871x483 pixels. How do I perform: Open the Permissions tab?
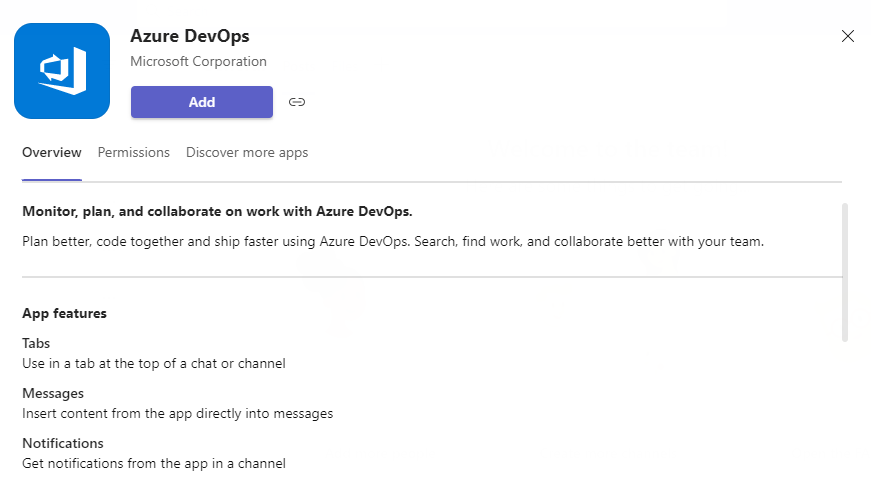[x=134, y=152]
